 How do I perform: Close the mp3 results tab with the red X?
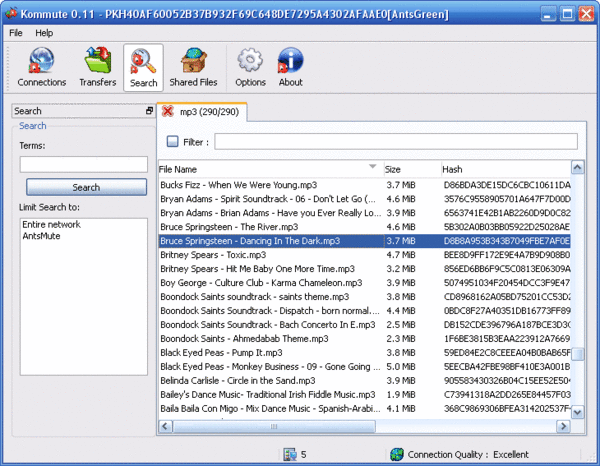coord(168,111)
